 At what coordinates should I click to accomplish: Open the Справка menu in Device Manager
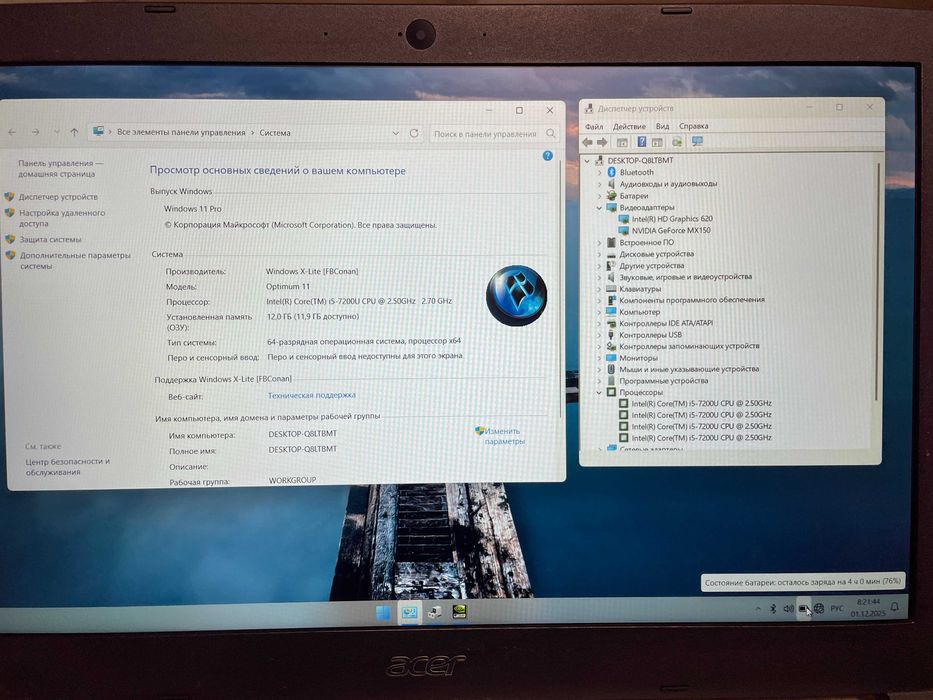tap(693, 126)
